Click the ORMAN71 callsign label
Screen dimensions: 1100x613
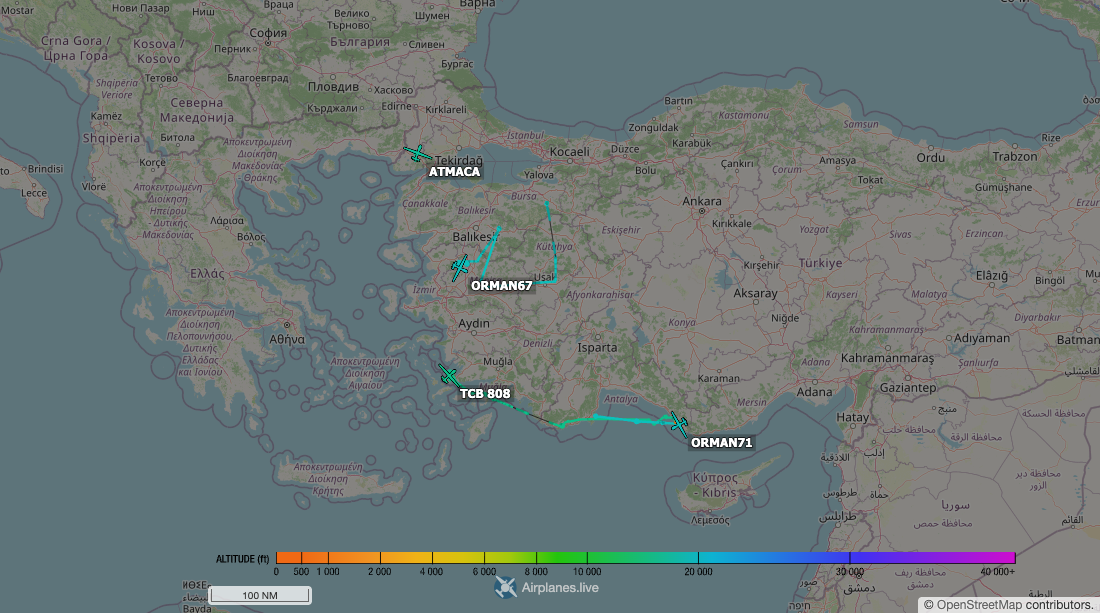click(721, 443)
